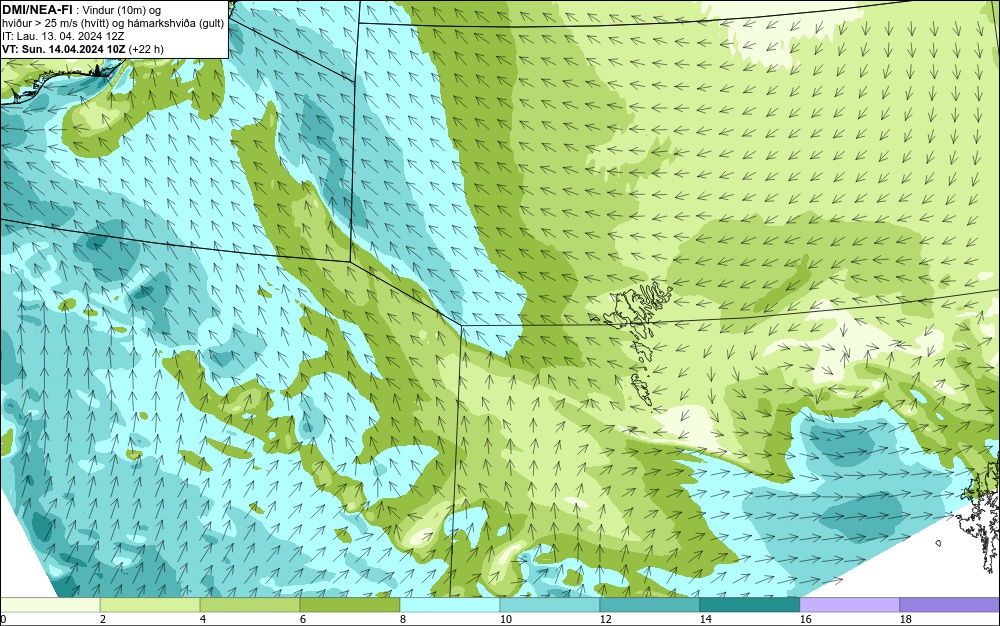Click the 14–16 m/s dark teal legend swatch
1000x626 pixels.
click(x=750, y=605)
